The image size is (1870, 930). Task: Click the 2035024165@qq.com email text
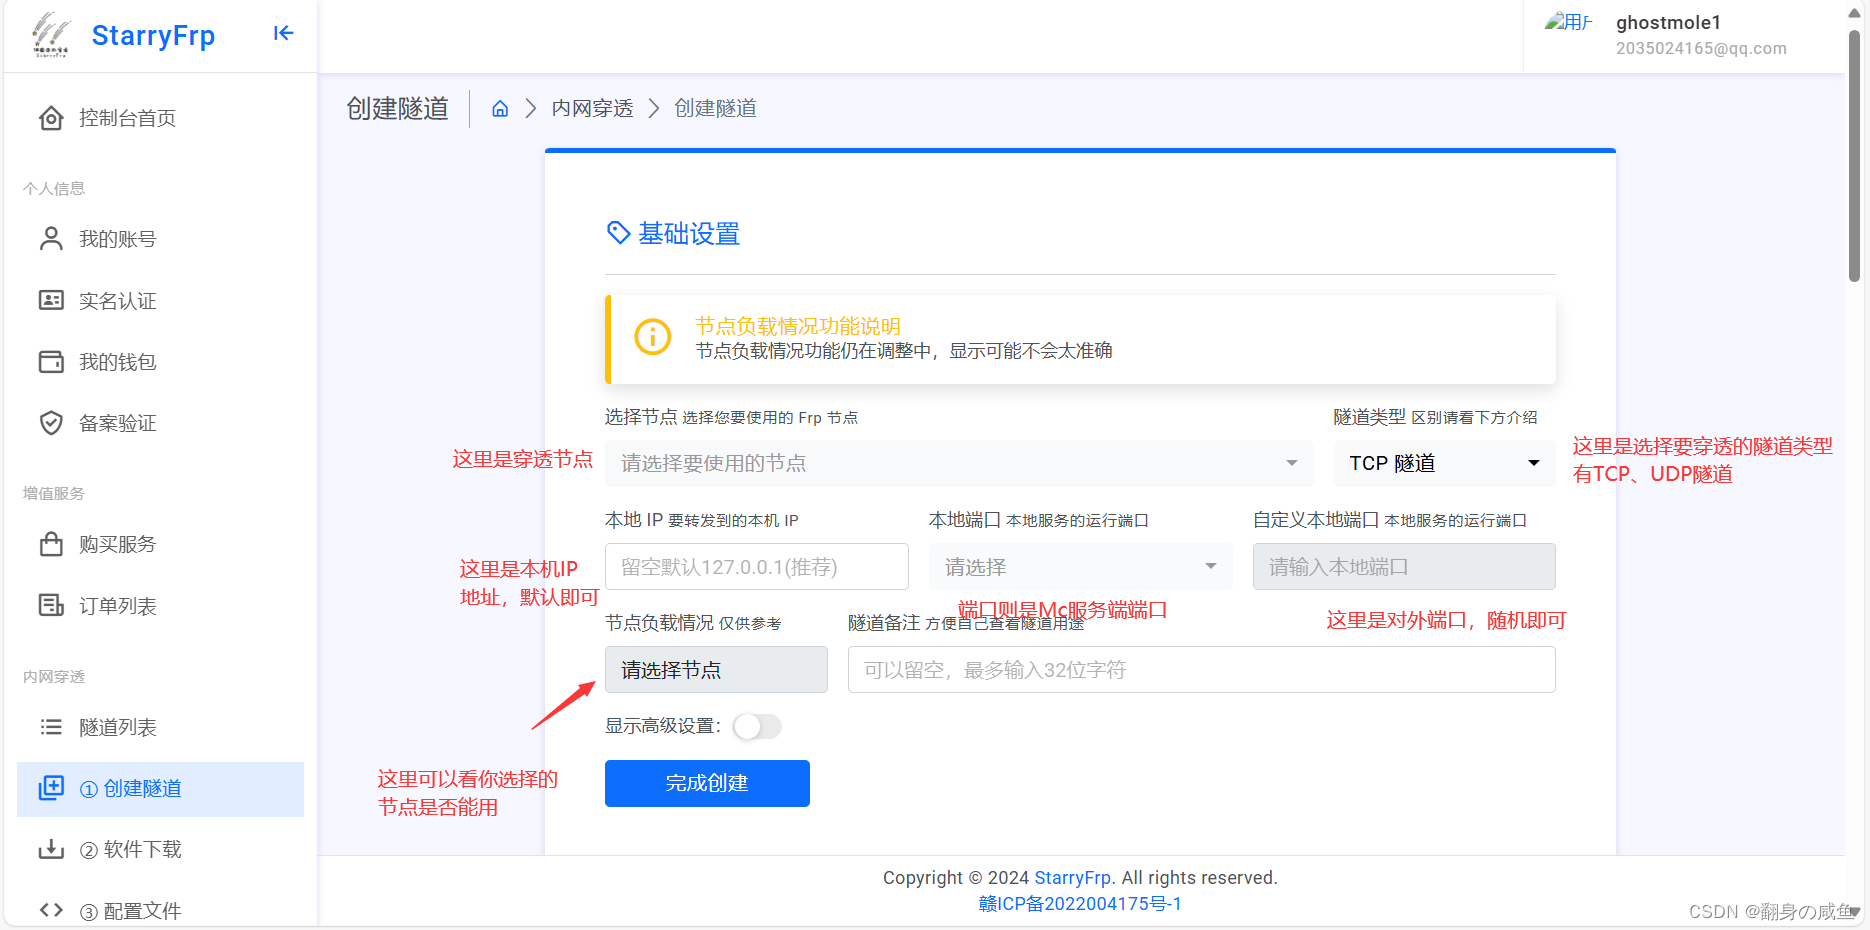click(1701, 48)
